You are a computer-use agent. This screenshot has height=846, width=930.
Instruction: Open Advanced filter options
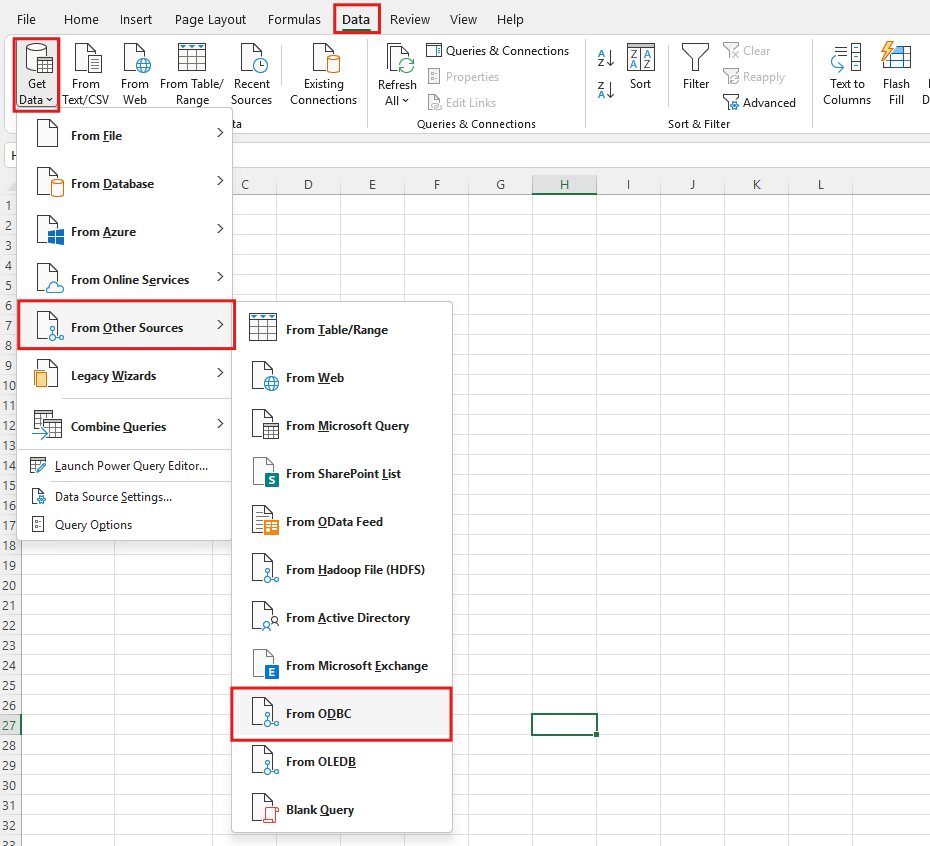pyautogui.click(x=759, y=103)
